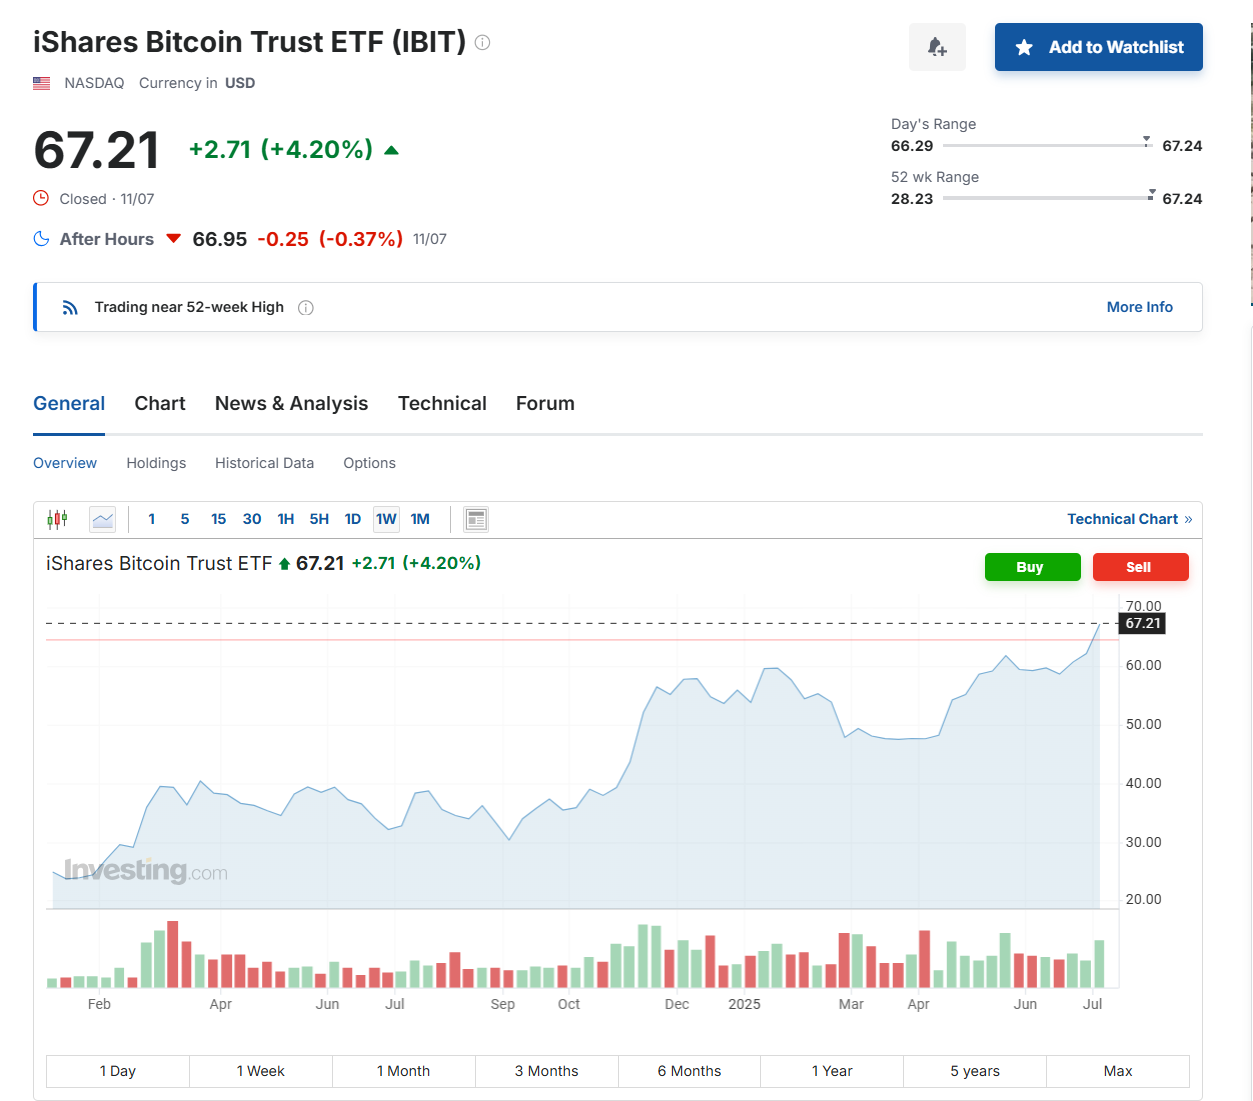The width and height of the screenshot is (1253, 1101).
Task: Click the +2.71 (+4.20%) change in header
Action: pyautogui.click(x=281, y=150)
